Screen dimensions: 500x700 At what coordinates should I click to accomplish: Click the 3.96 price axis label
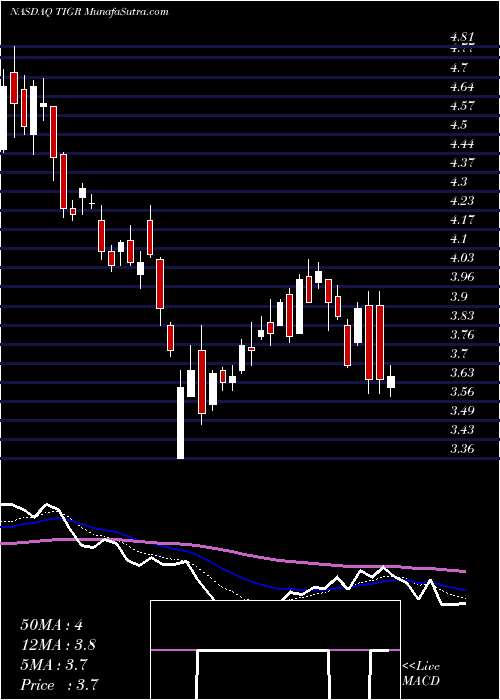(462, 277)
